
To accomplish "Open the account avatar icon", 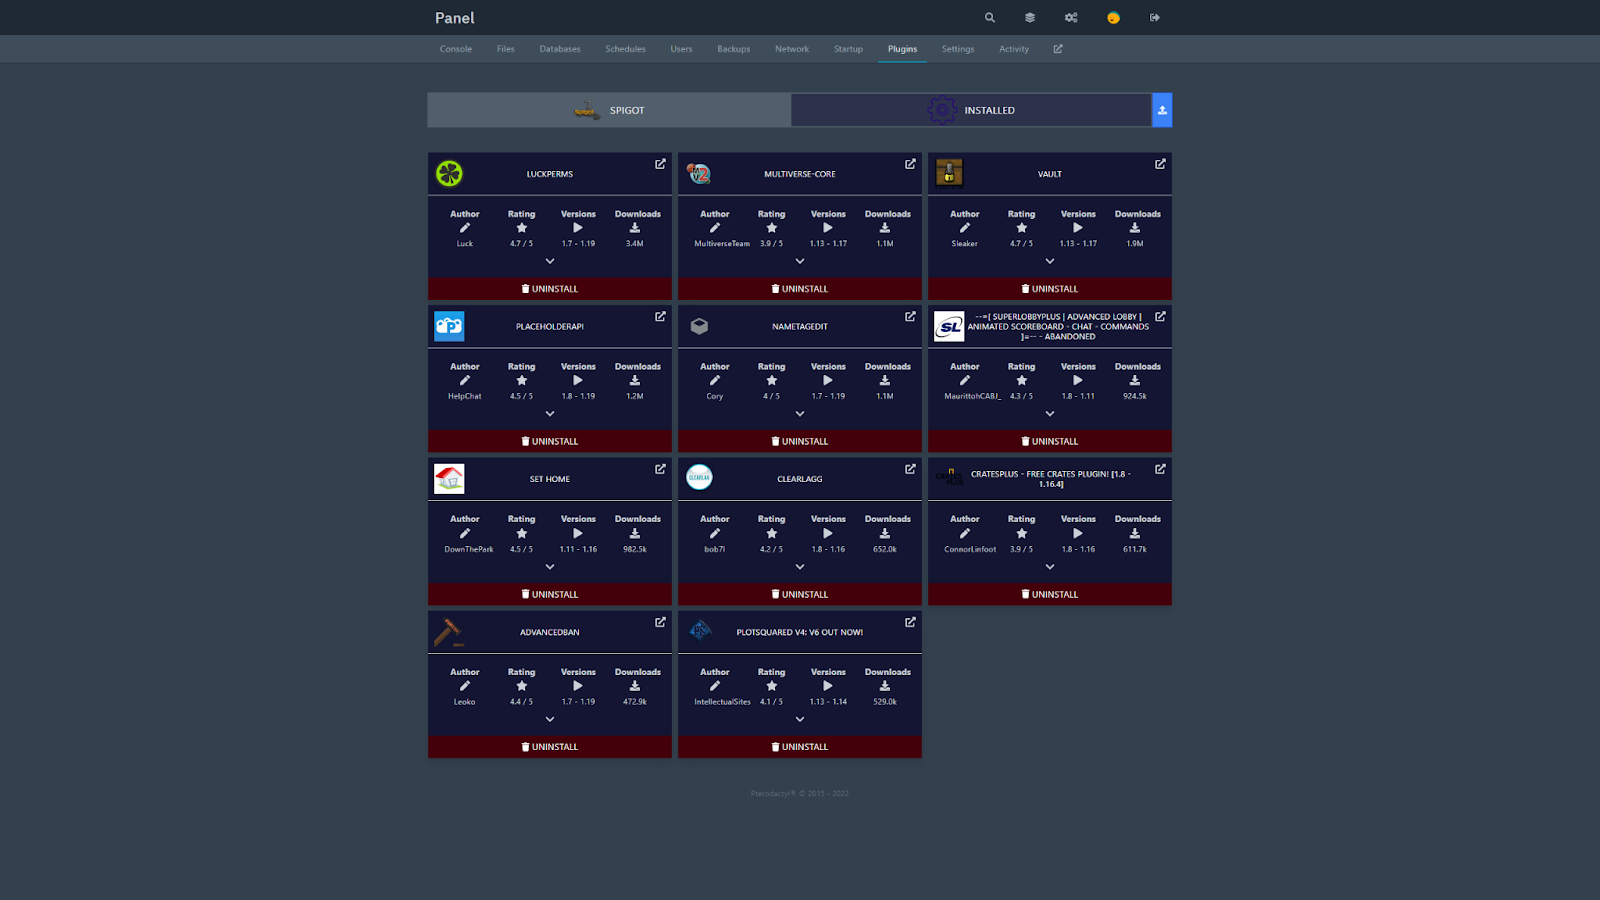I will 1113,18.
